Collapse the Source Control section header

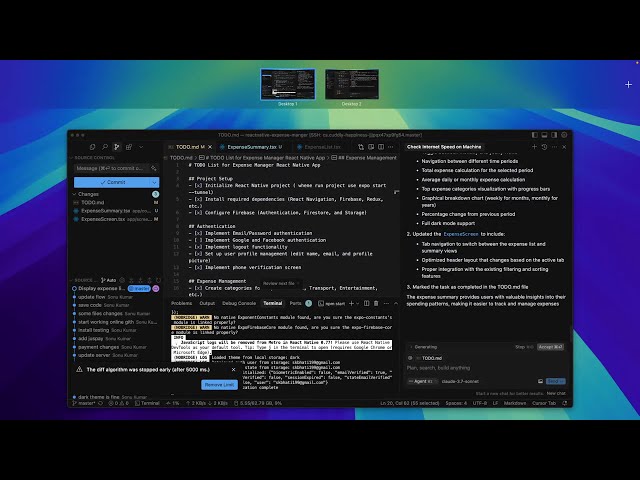[94, 158]
